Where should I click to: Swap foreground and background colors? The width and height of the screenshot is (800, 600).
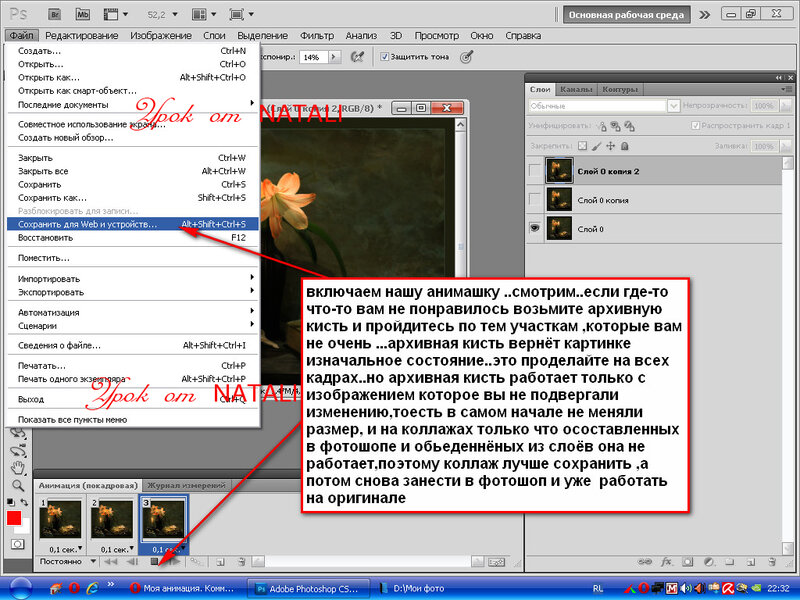click(x=24, y=501)
